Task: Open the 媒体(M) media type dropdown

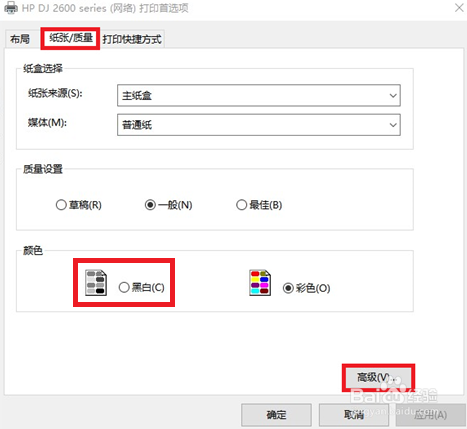Action: tap(259, 125)
